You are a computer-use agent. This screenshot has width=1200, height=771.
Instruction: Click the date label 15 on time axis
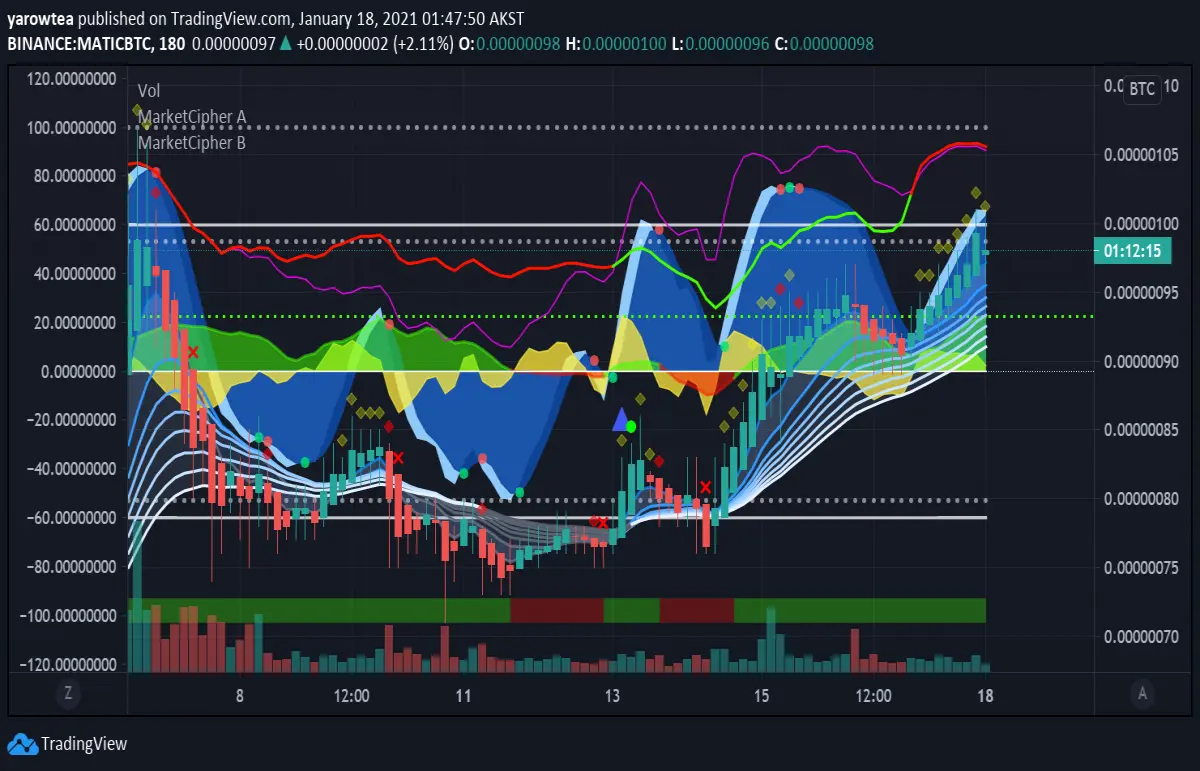pos(762,696)
